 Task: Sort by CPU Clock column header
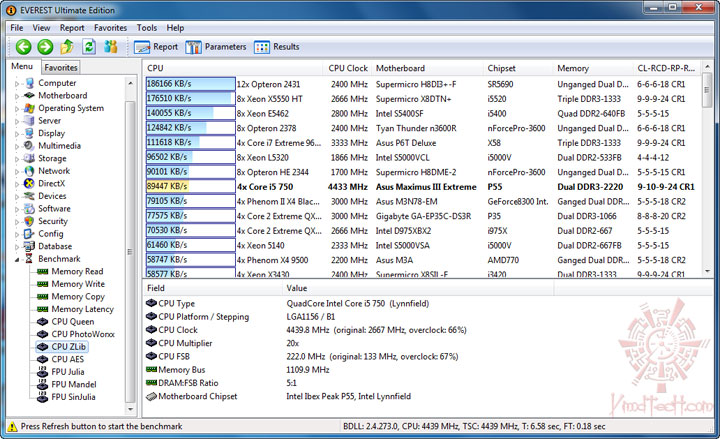(x=348, y=68)
